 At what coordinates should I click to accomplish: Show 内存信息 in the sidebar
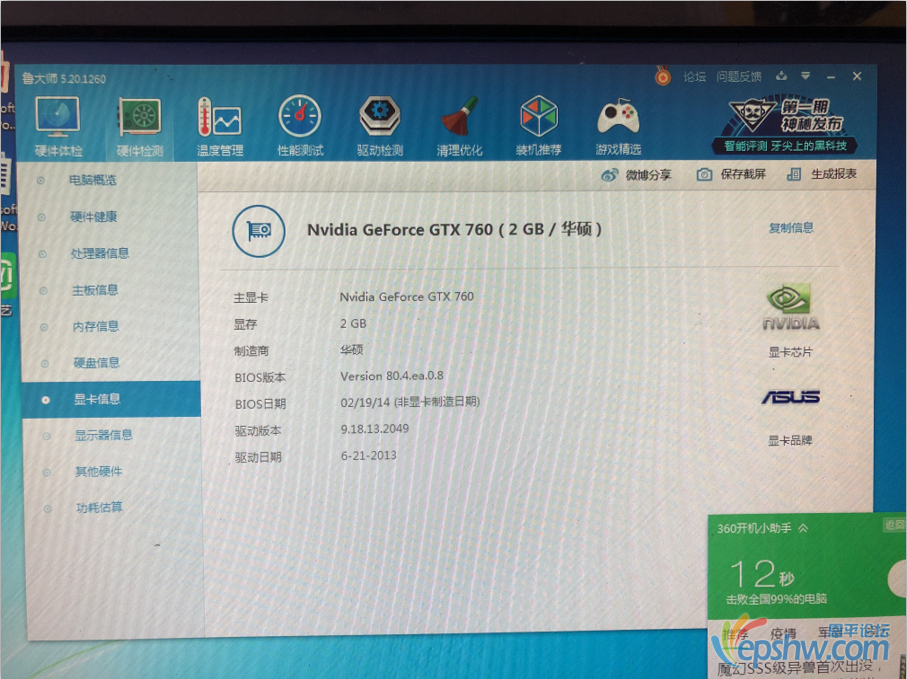(95, 327)
